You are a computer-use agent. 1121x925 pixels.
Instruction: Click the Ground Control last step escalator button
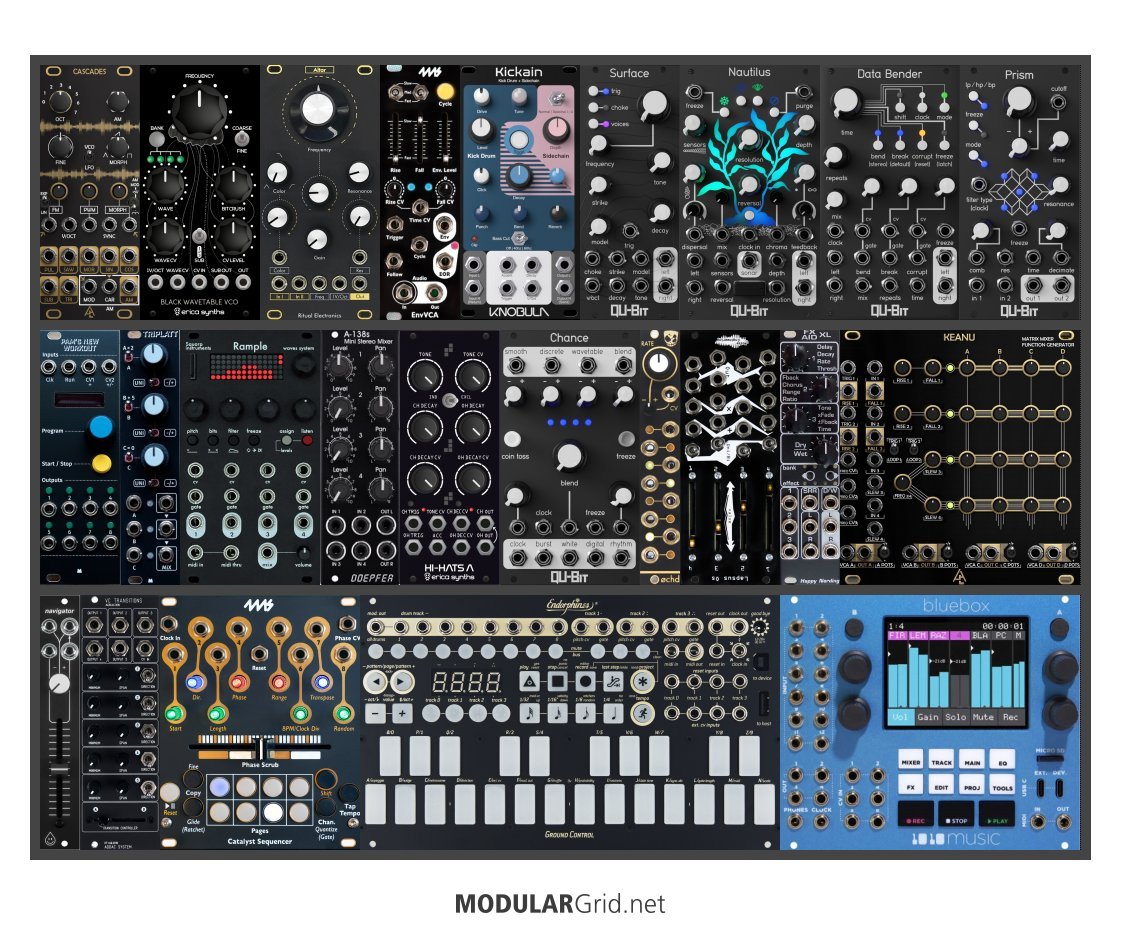613,681
